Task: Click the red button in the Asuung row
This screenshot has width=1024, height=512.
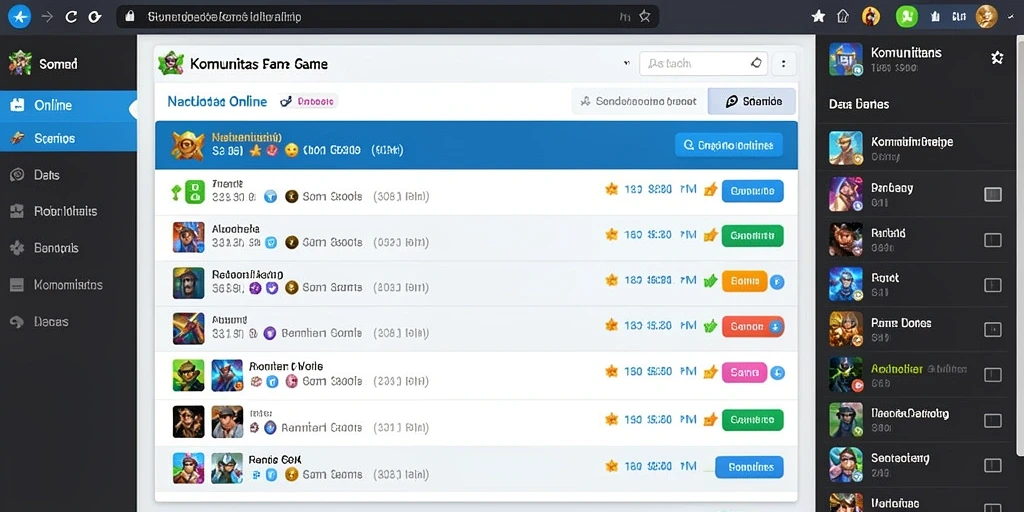Action: pyautogui.click(x=752, y=327)
